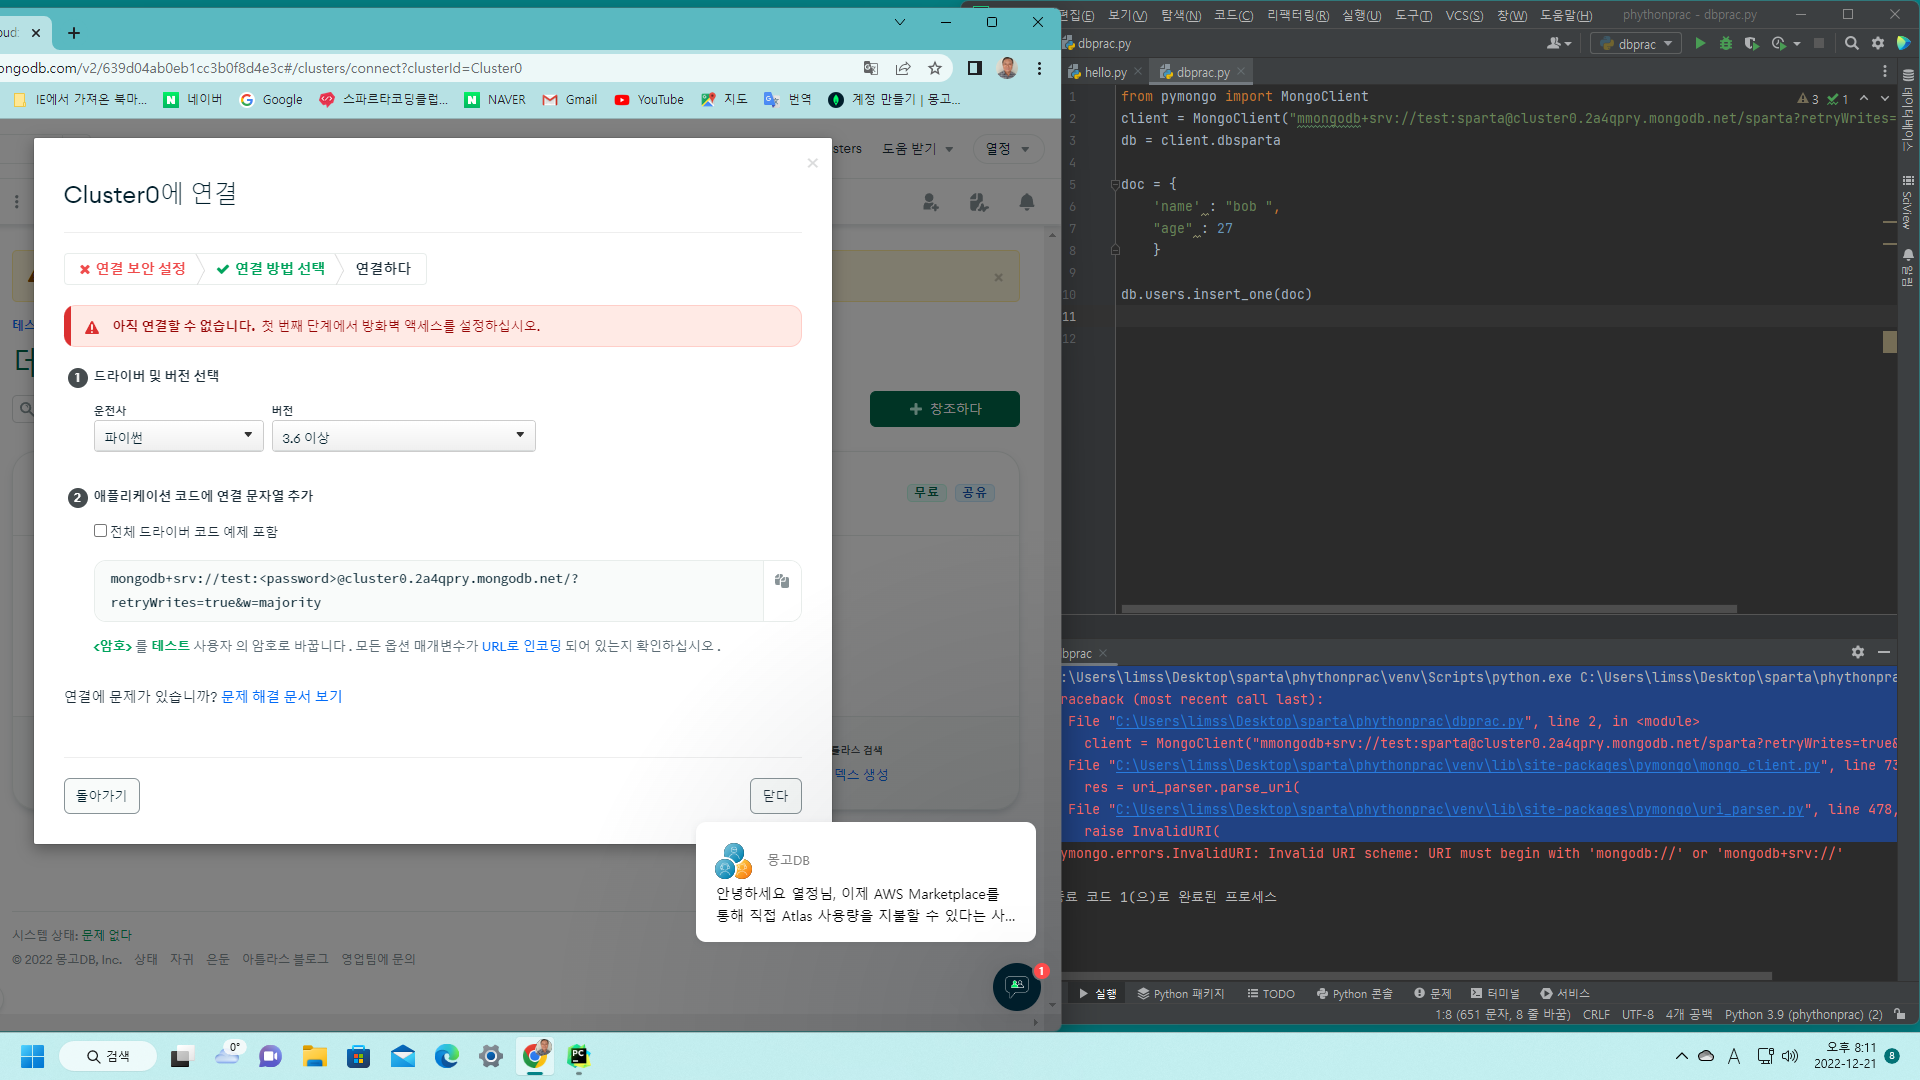This screenshot has width=1920, height=1080.
Task: Open the TODO tool window tab
Action: 1271,993
